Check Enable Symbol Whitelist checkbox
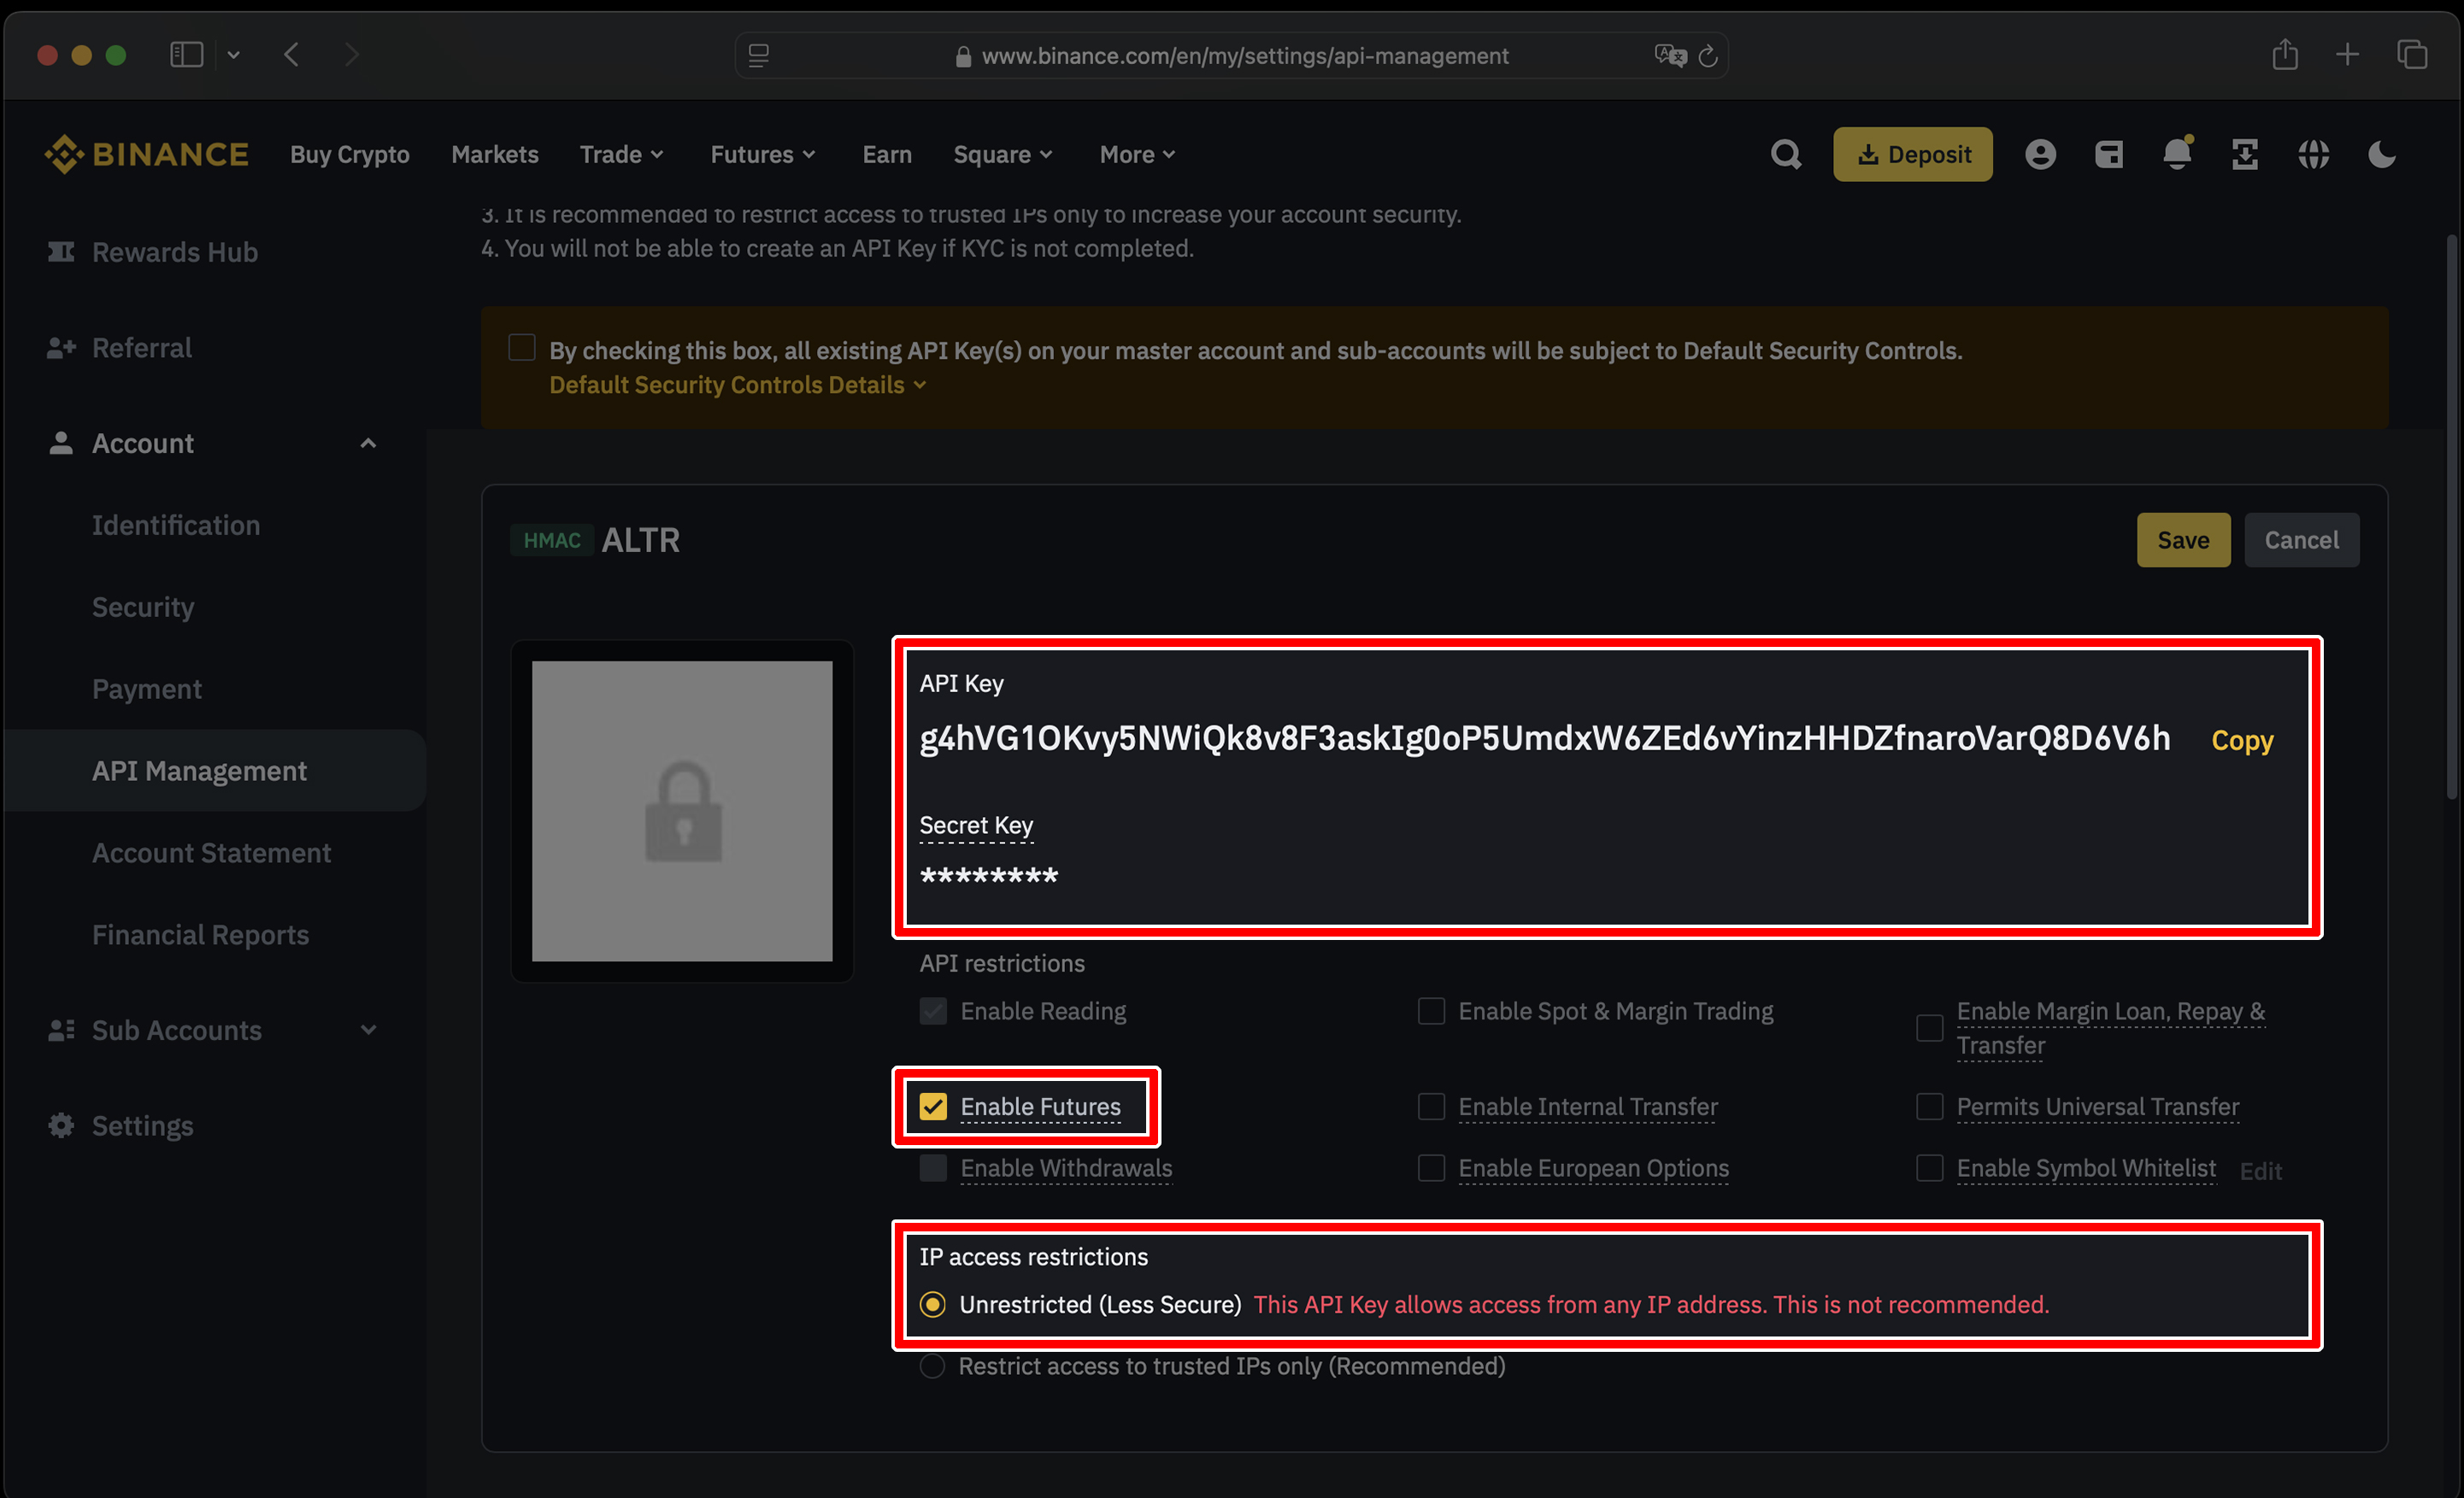This screenshot has height=1498, width=2464. click(1929, 1168)
